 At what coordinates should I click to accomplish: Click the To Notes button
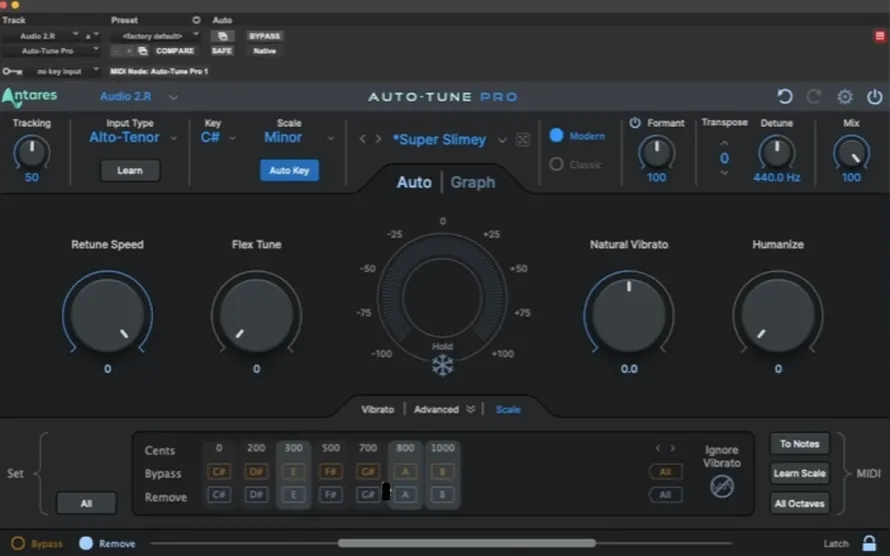coord(799,444)
